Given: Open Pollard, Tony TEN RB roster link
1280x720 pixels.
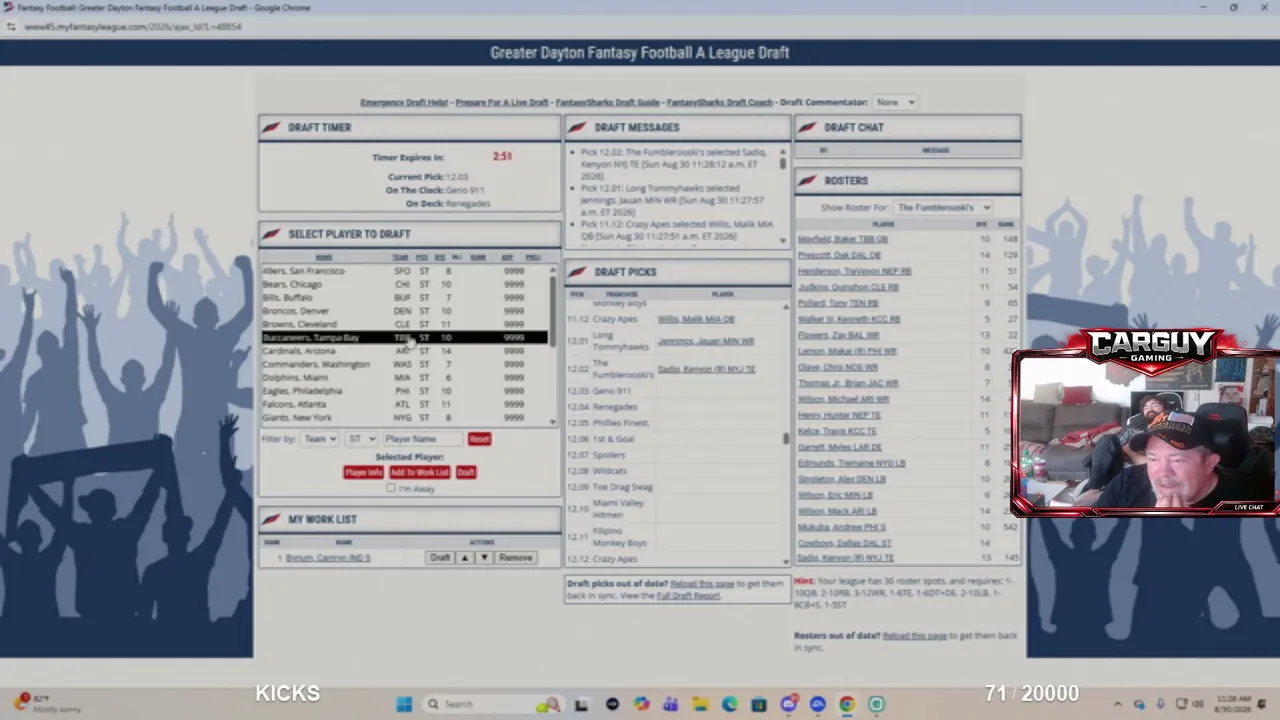Looking at the screenshot, I should [x=838, y=303].
